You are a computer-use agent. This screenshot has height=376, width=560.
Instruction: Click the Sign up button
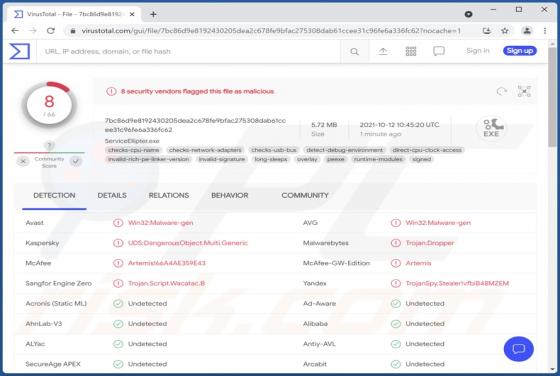[x=520, y=51]
